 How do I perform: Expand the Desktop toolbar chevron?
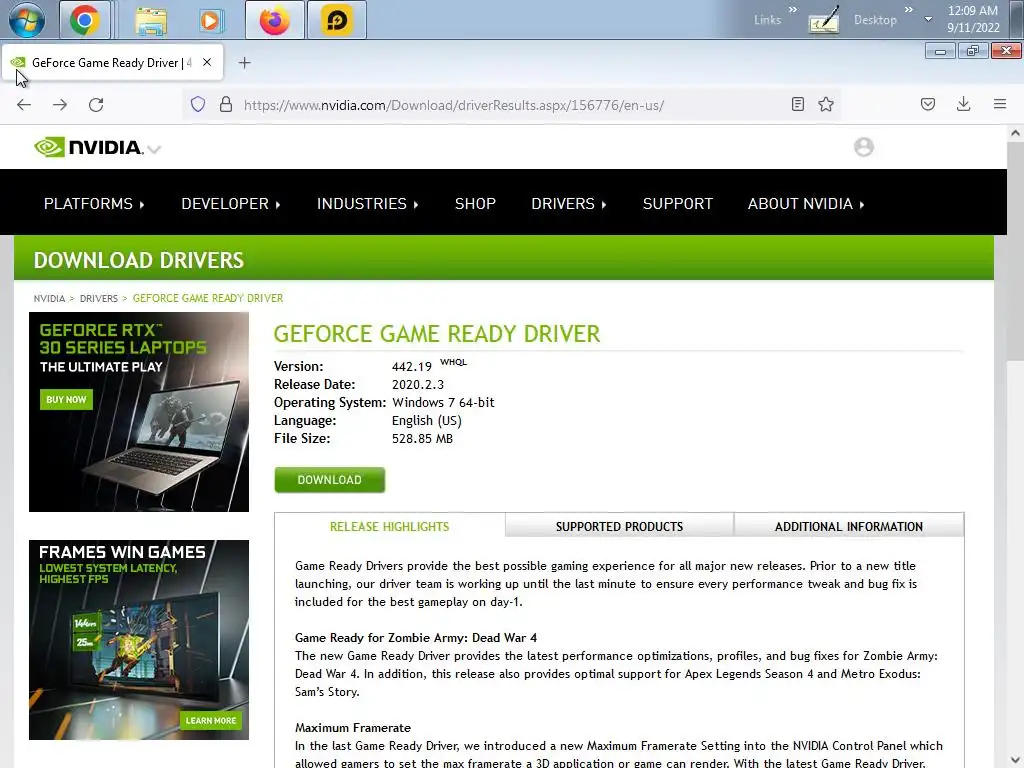[908, 10]
